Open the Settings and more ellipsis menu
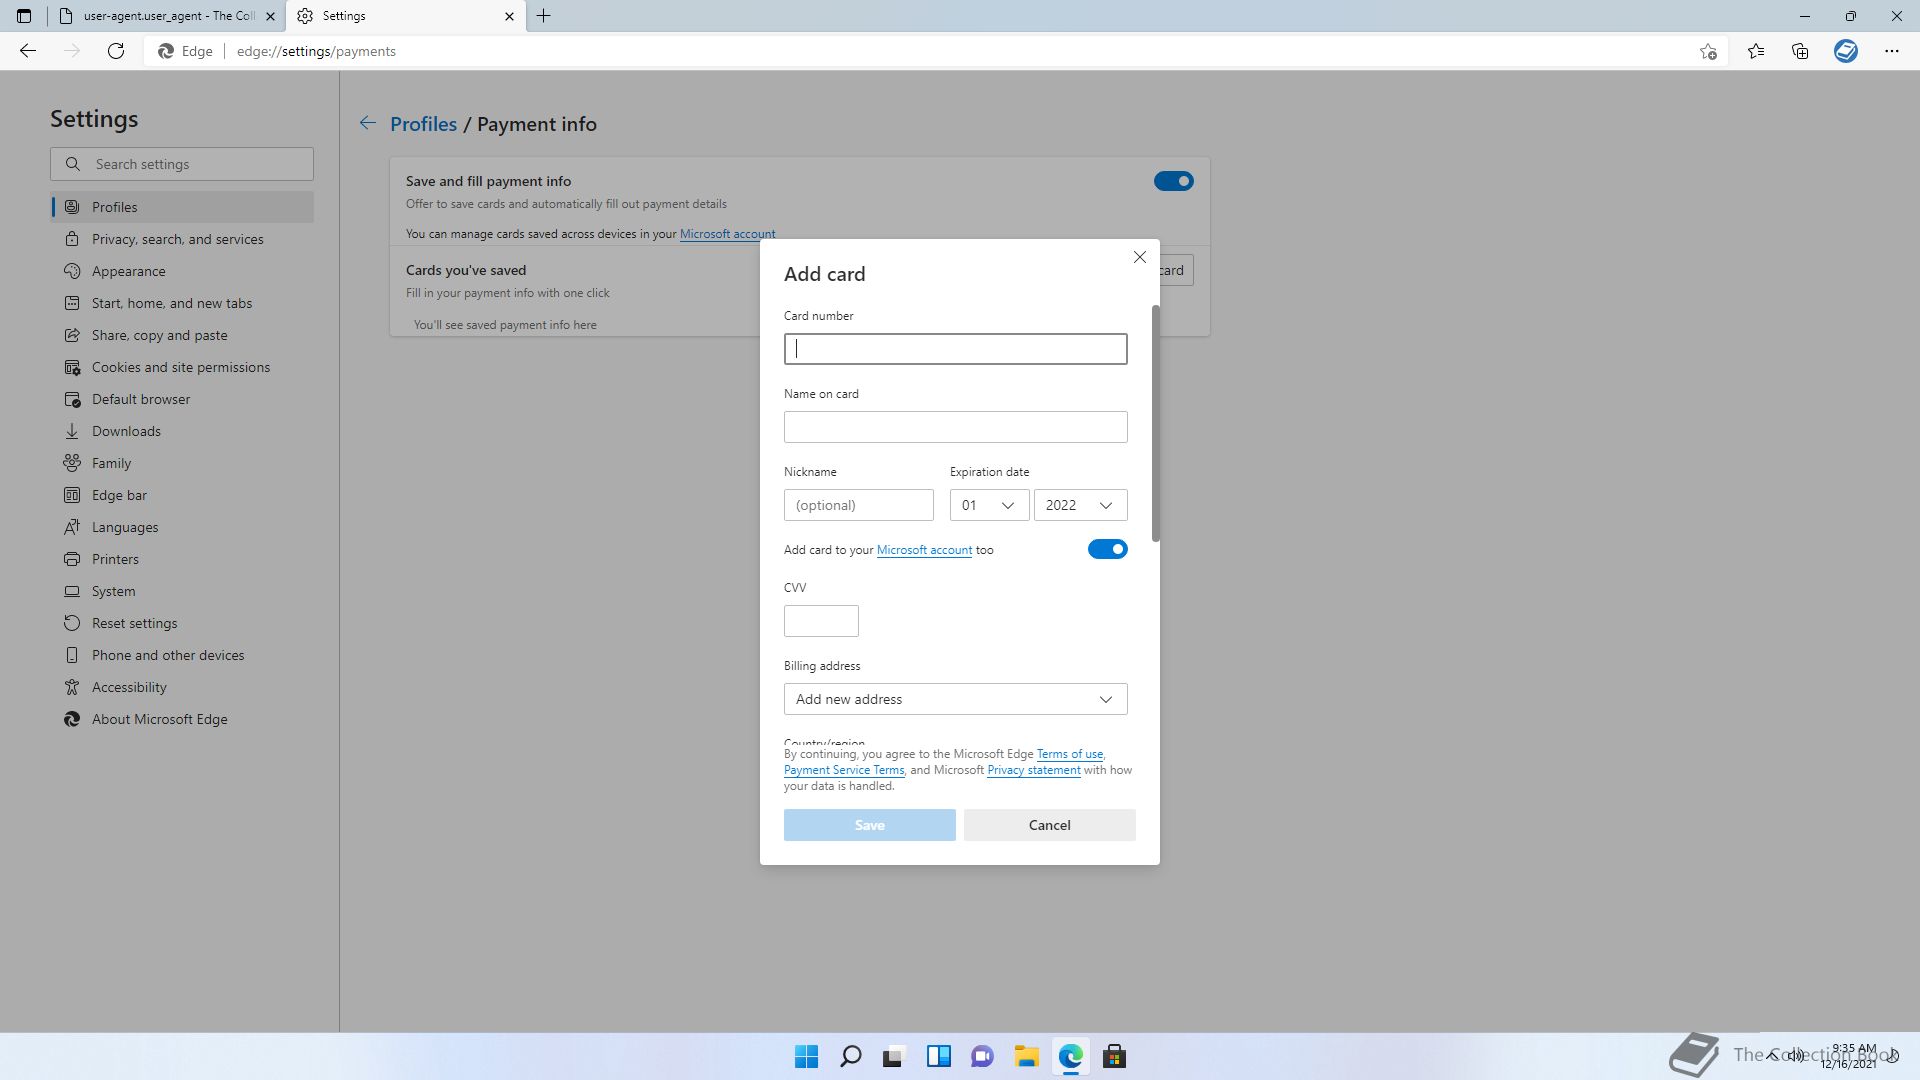This screenshot has height=1080, width=1920. coord(1891,51)
